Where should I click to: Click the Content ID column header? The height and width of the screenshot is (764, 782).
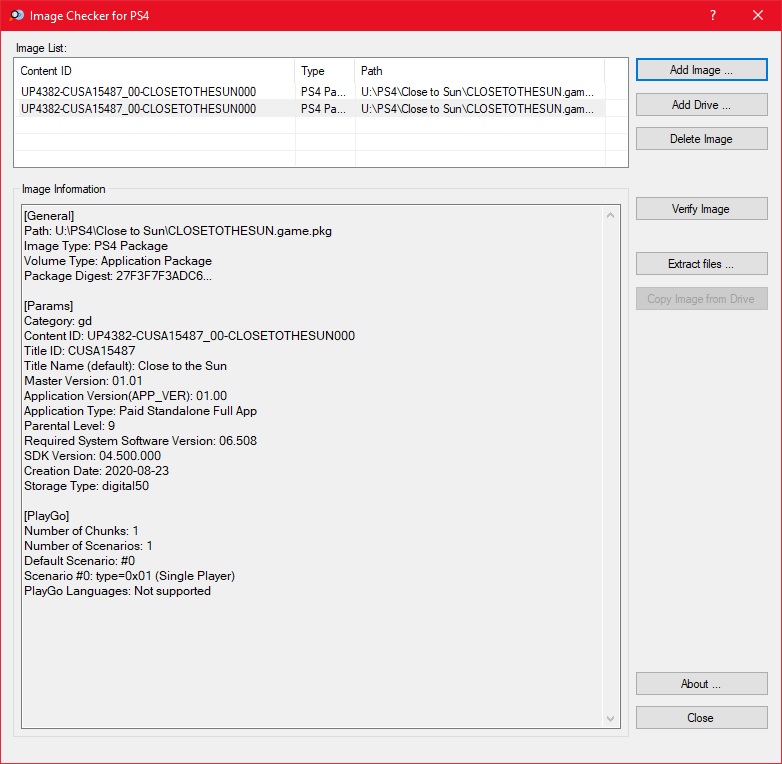point(155,71)
